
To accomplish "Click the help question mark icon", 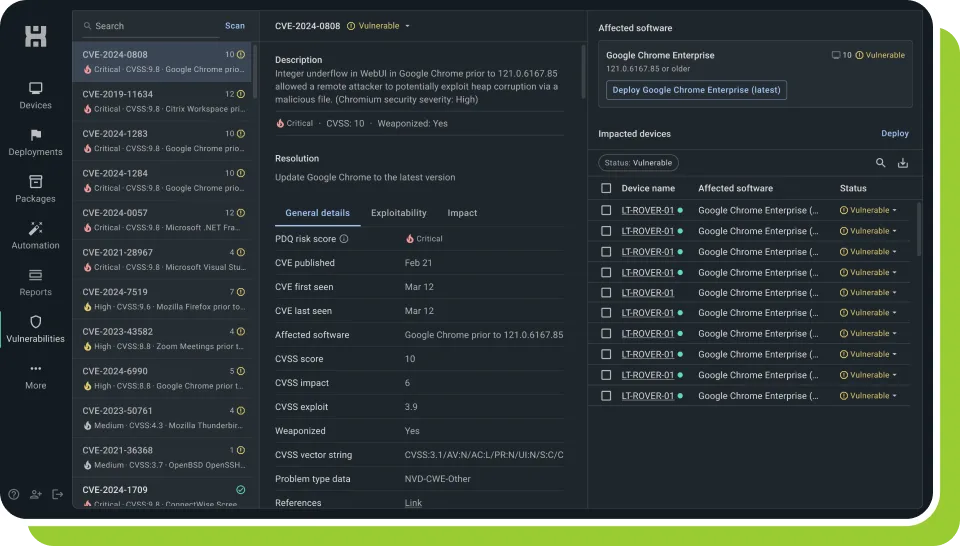I will click(x=13, y=494).
